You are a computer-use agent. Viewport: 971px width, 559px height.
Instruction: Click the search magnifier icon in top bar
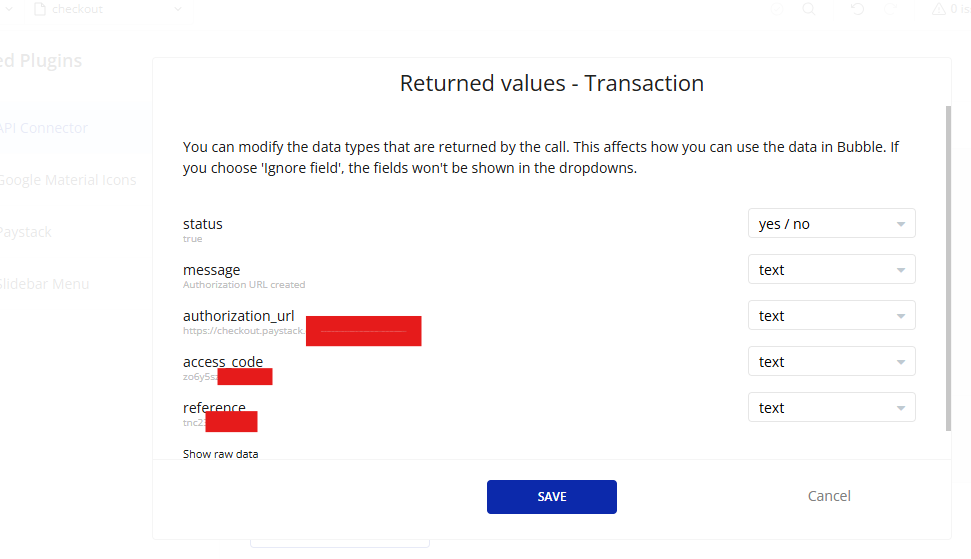point(809,9)
